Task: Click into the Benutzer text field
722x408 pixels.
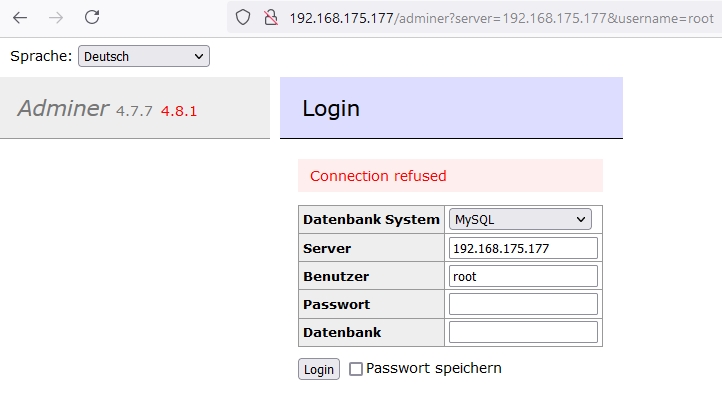Action: (x=523, y=276)
